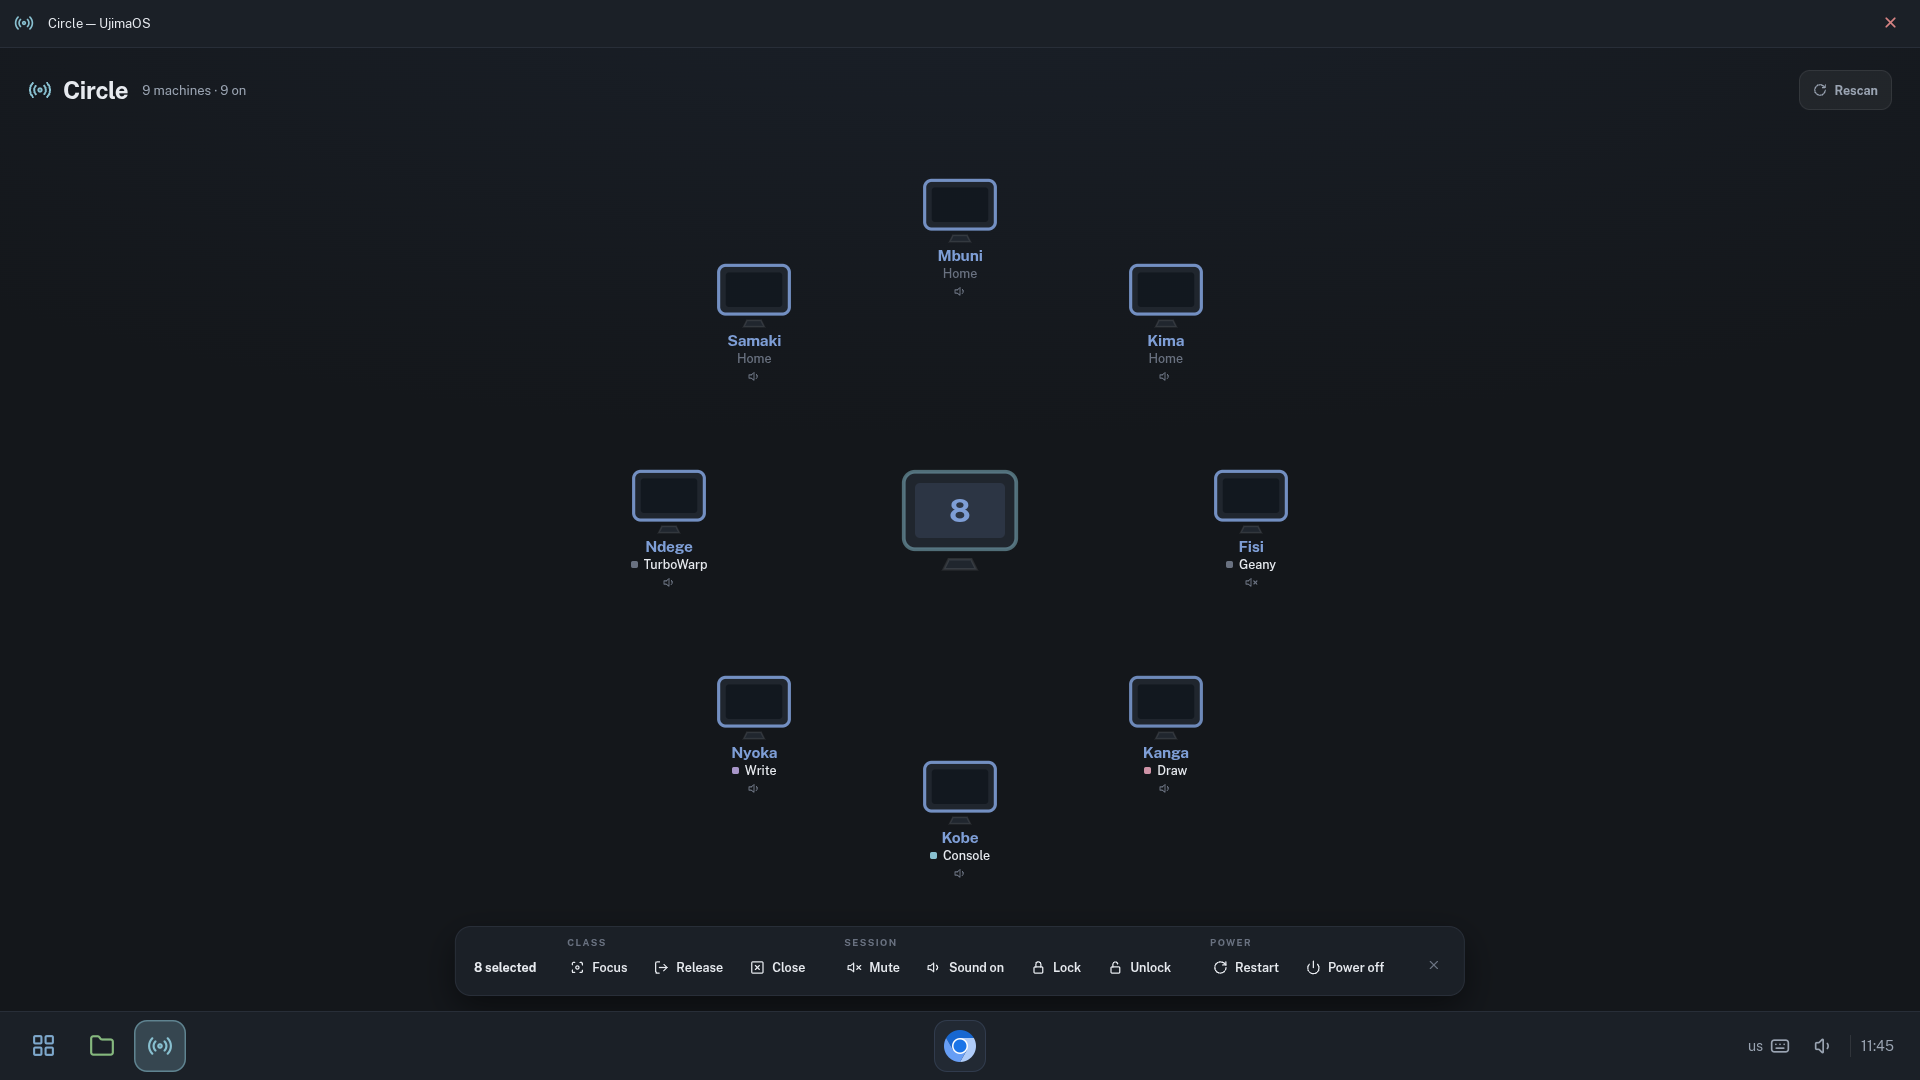This screenshot has height=1080, width=1920.
Task: Unlock the selected machines
Action: [1140, 967]
